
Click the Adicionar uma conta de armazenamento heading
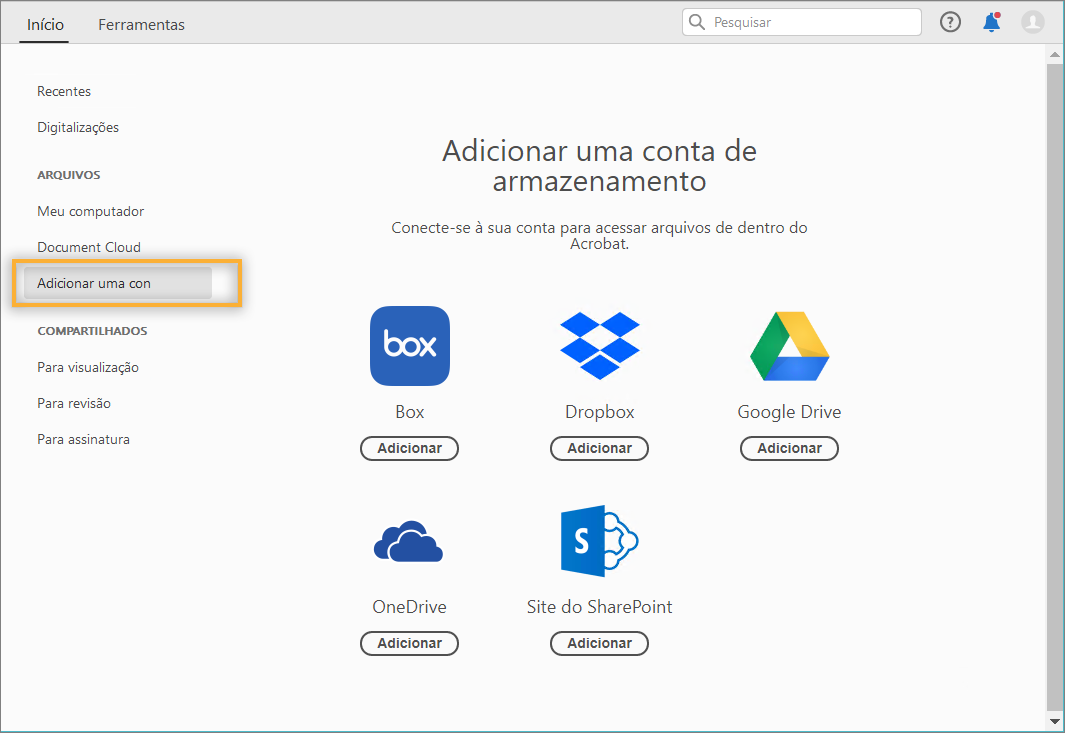[x=600, y=166]
